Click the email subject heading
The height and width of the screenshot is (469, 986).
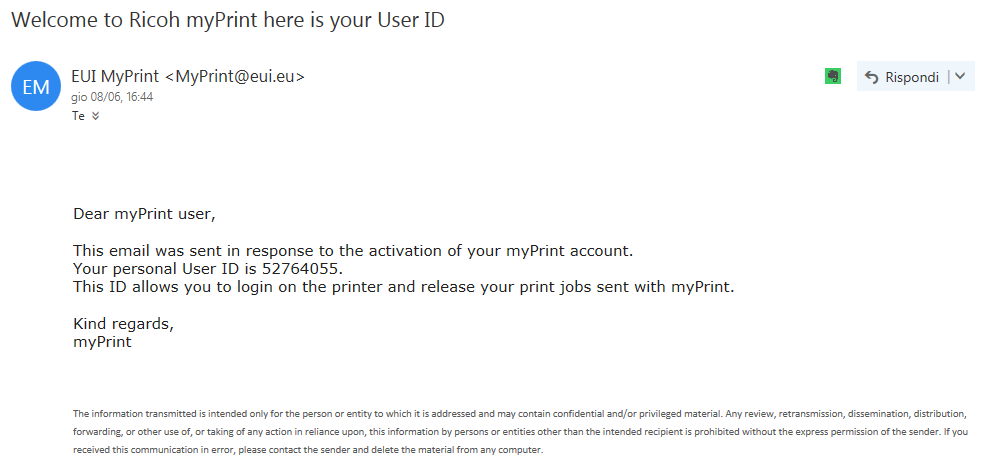point(228,21)
